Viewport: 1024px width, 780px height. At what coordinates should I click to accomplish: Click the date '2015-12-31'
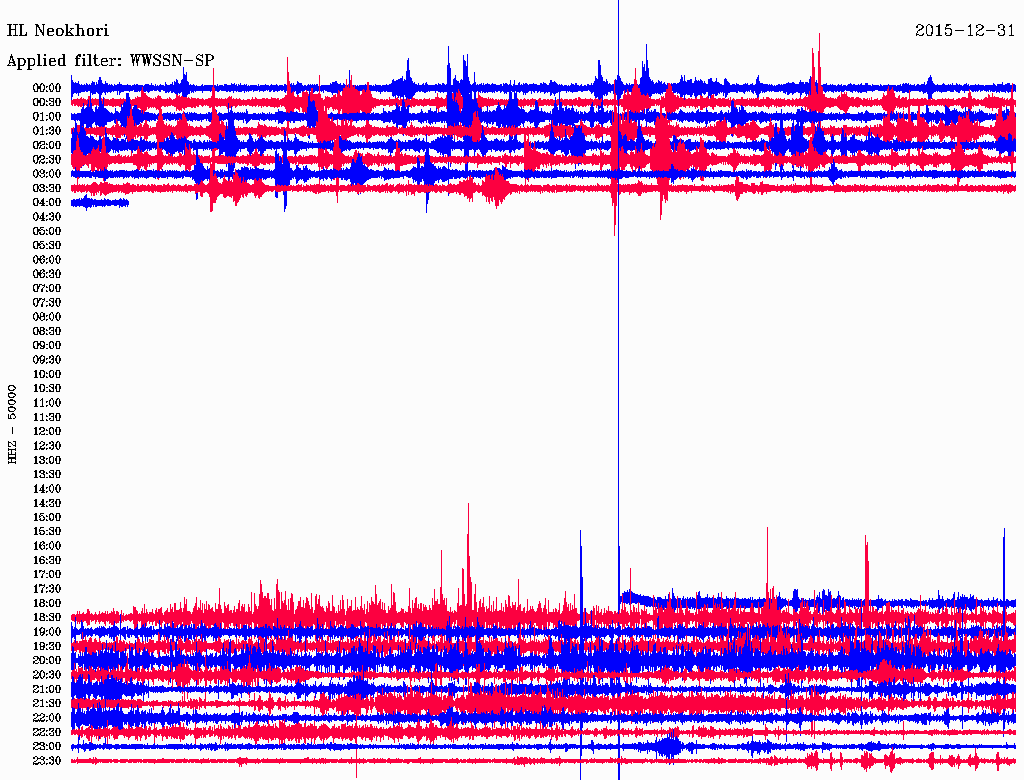[x=965, y=31]
